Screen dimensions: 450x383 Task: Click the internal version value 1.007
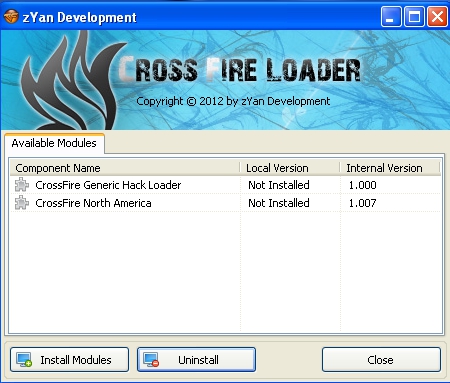[x=362, y=203]
